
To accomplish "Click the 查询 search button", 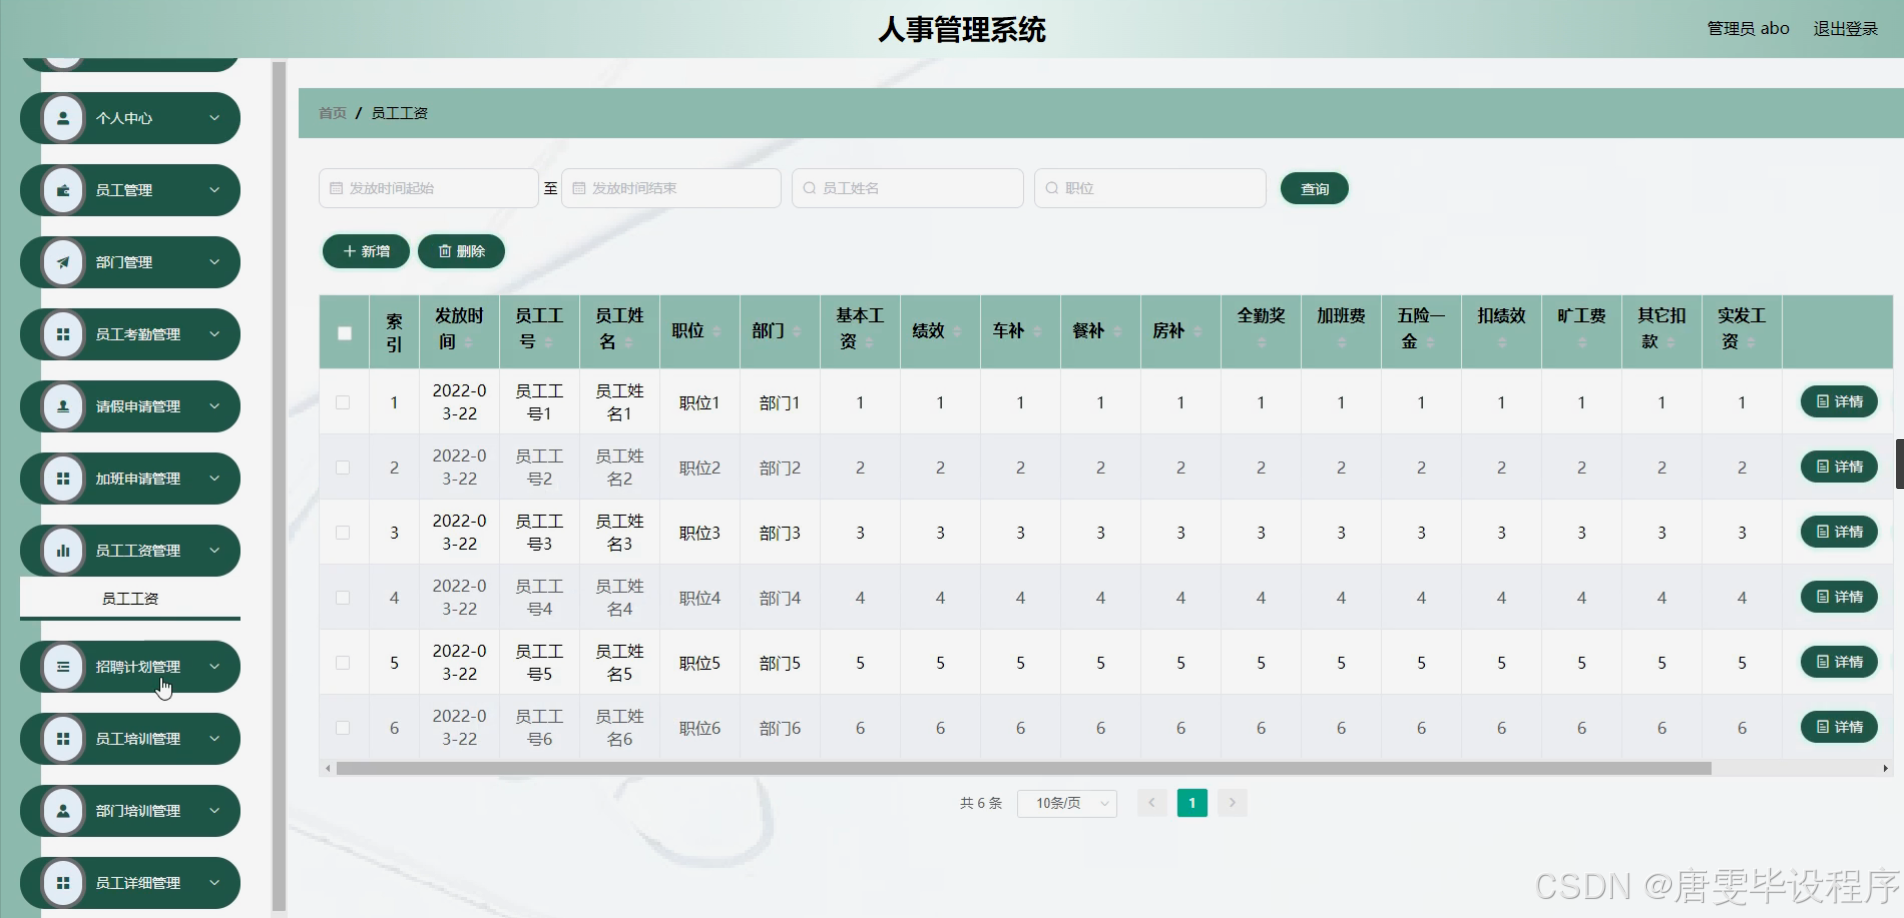I will point(1314,189).
